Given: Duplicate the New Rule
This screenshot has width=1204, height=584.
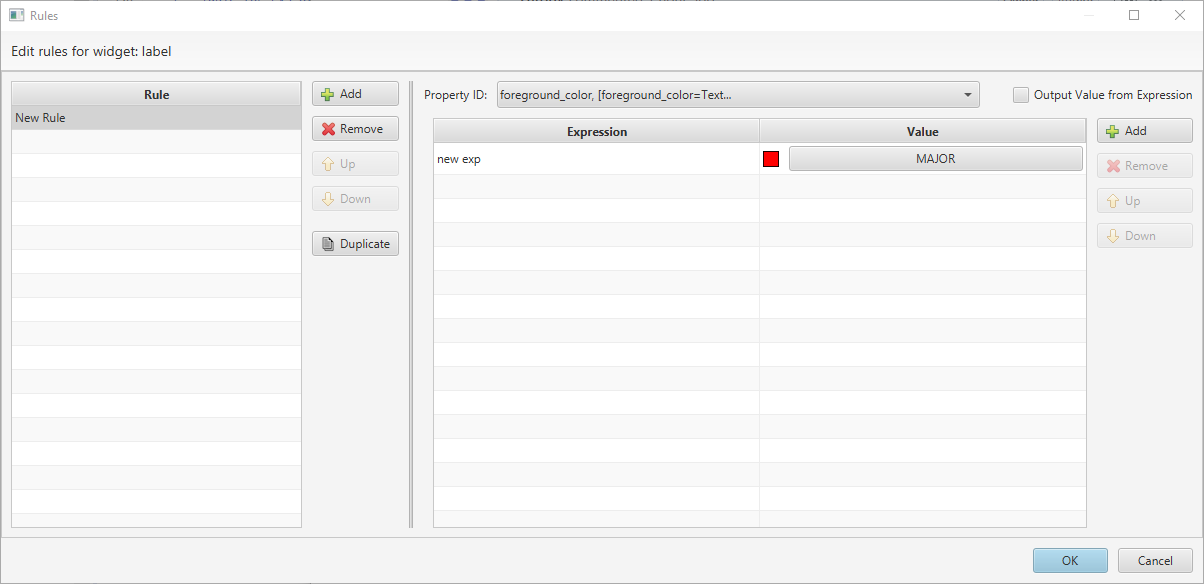Looking at the screenshot, I should [355, 243].
